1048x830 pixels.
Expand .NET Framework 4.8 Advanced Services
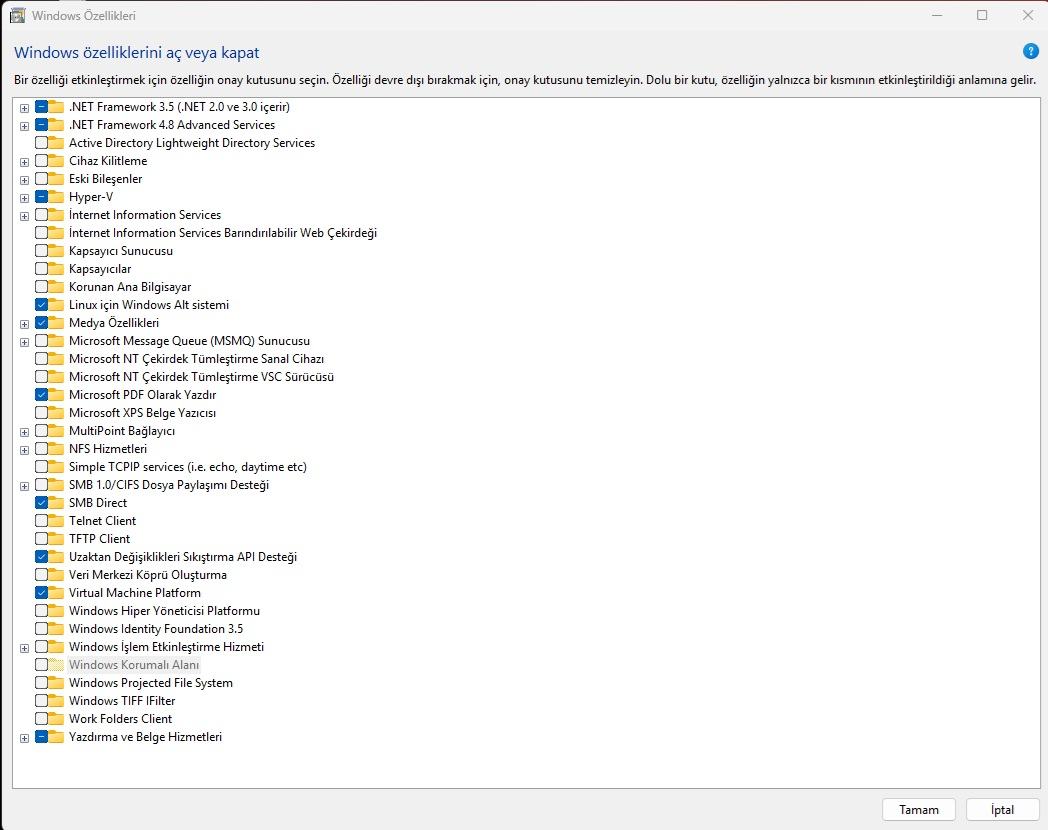pos(25,126)
